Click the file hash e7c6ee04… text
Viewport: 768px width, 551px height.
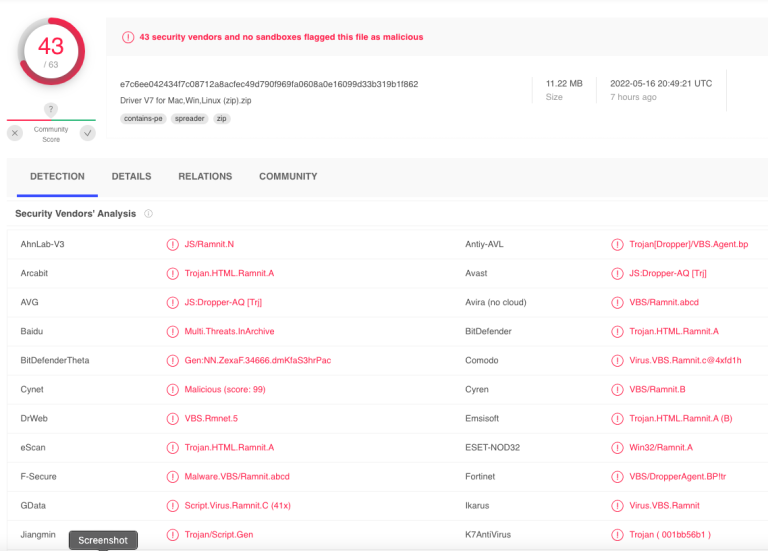point(269,84)
